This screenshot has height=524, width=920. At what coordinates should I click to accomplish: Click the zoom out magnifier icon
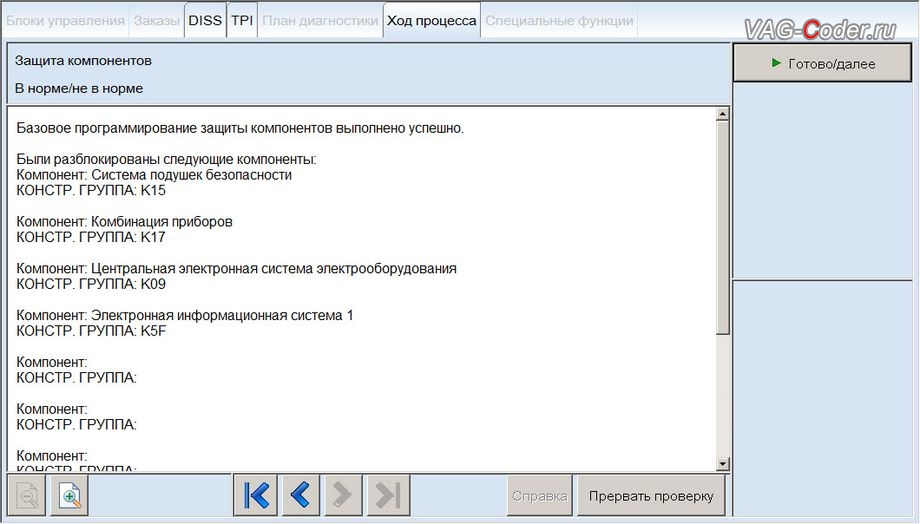(x=27, y=496)
